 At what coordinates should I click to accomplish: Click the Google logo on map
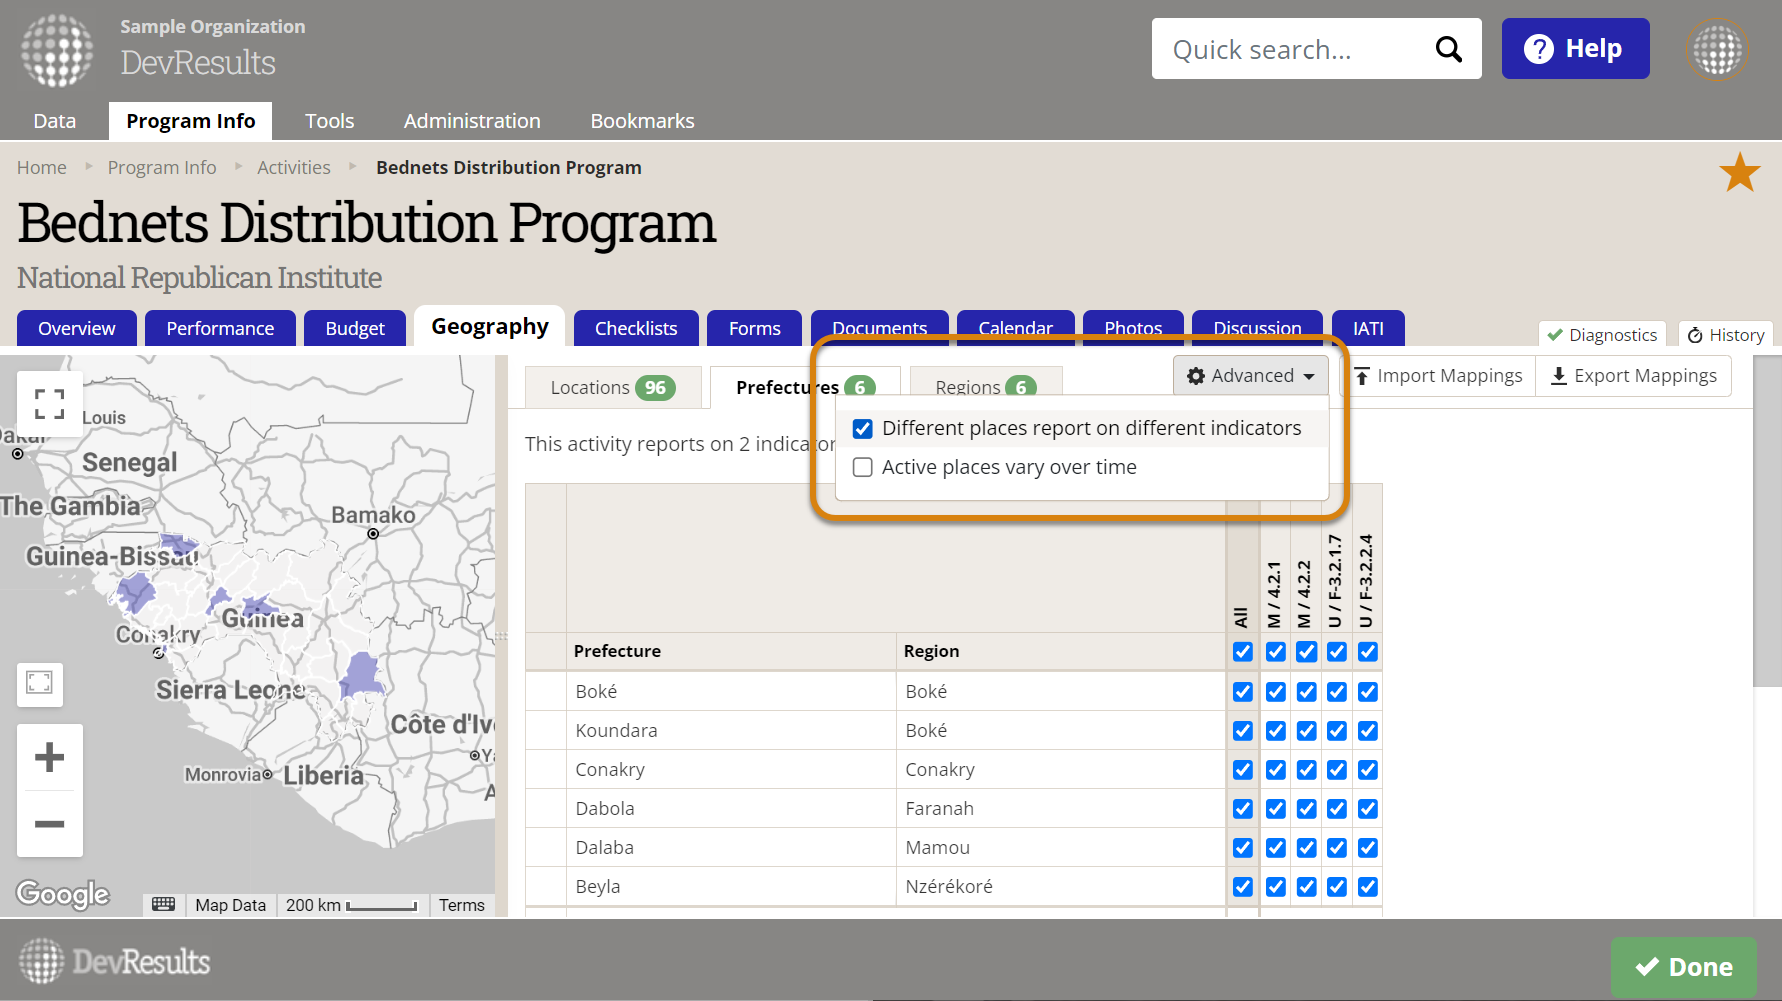click(63, 894)
